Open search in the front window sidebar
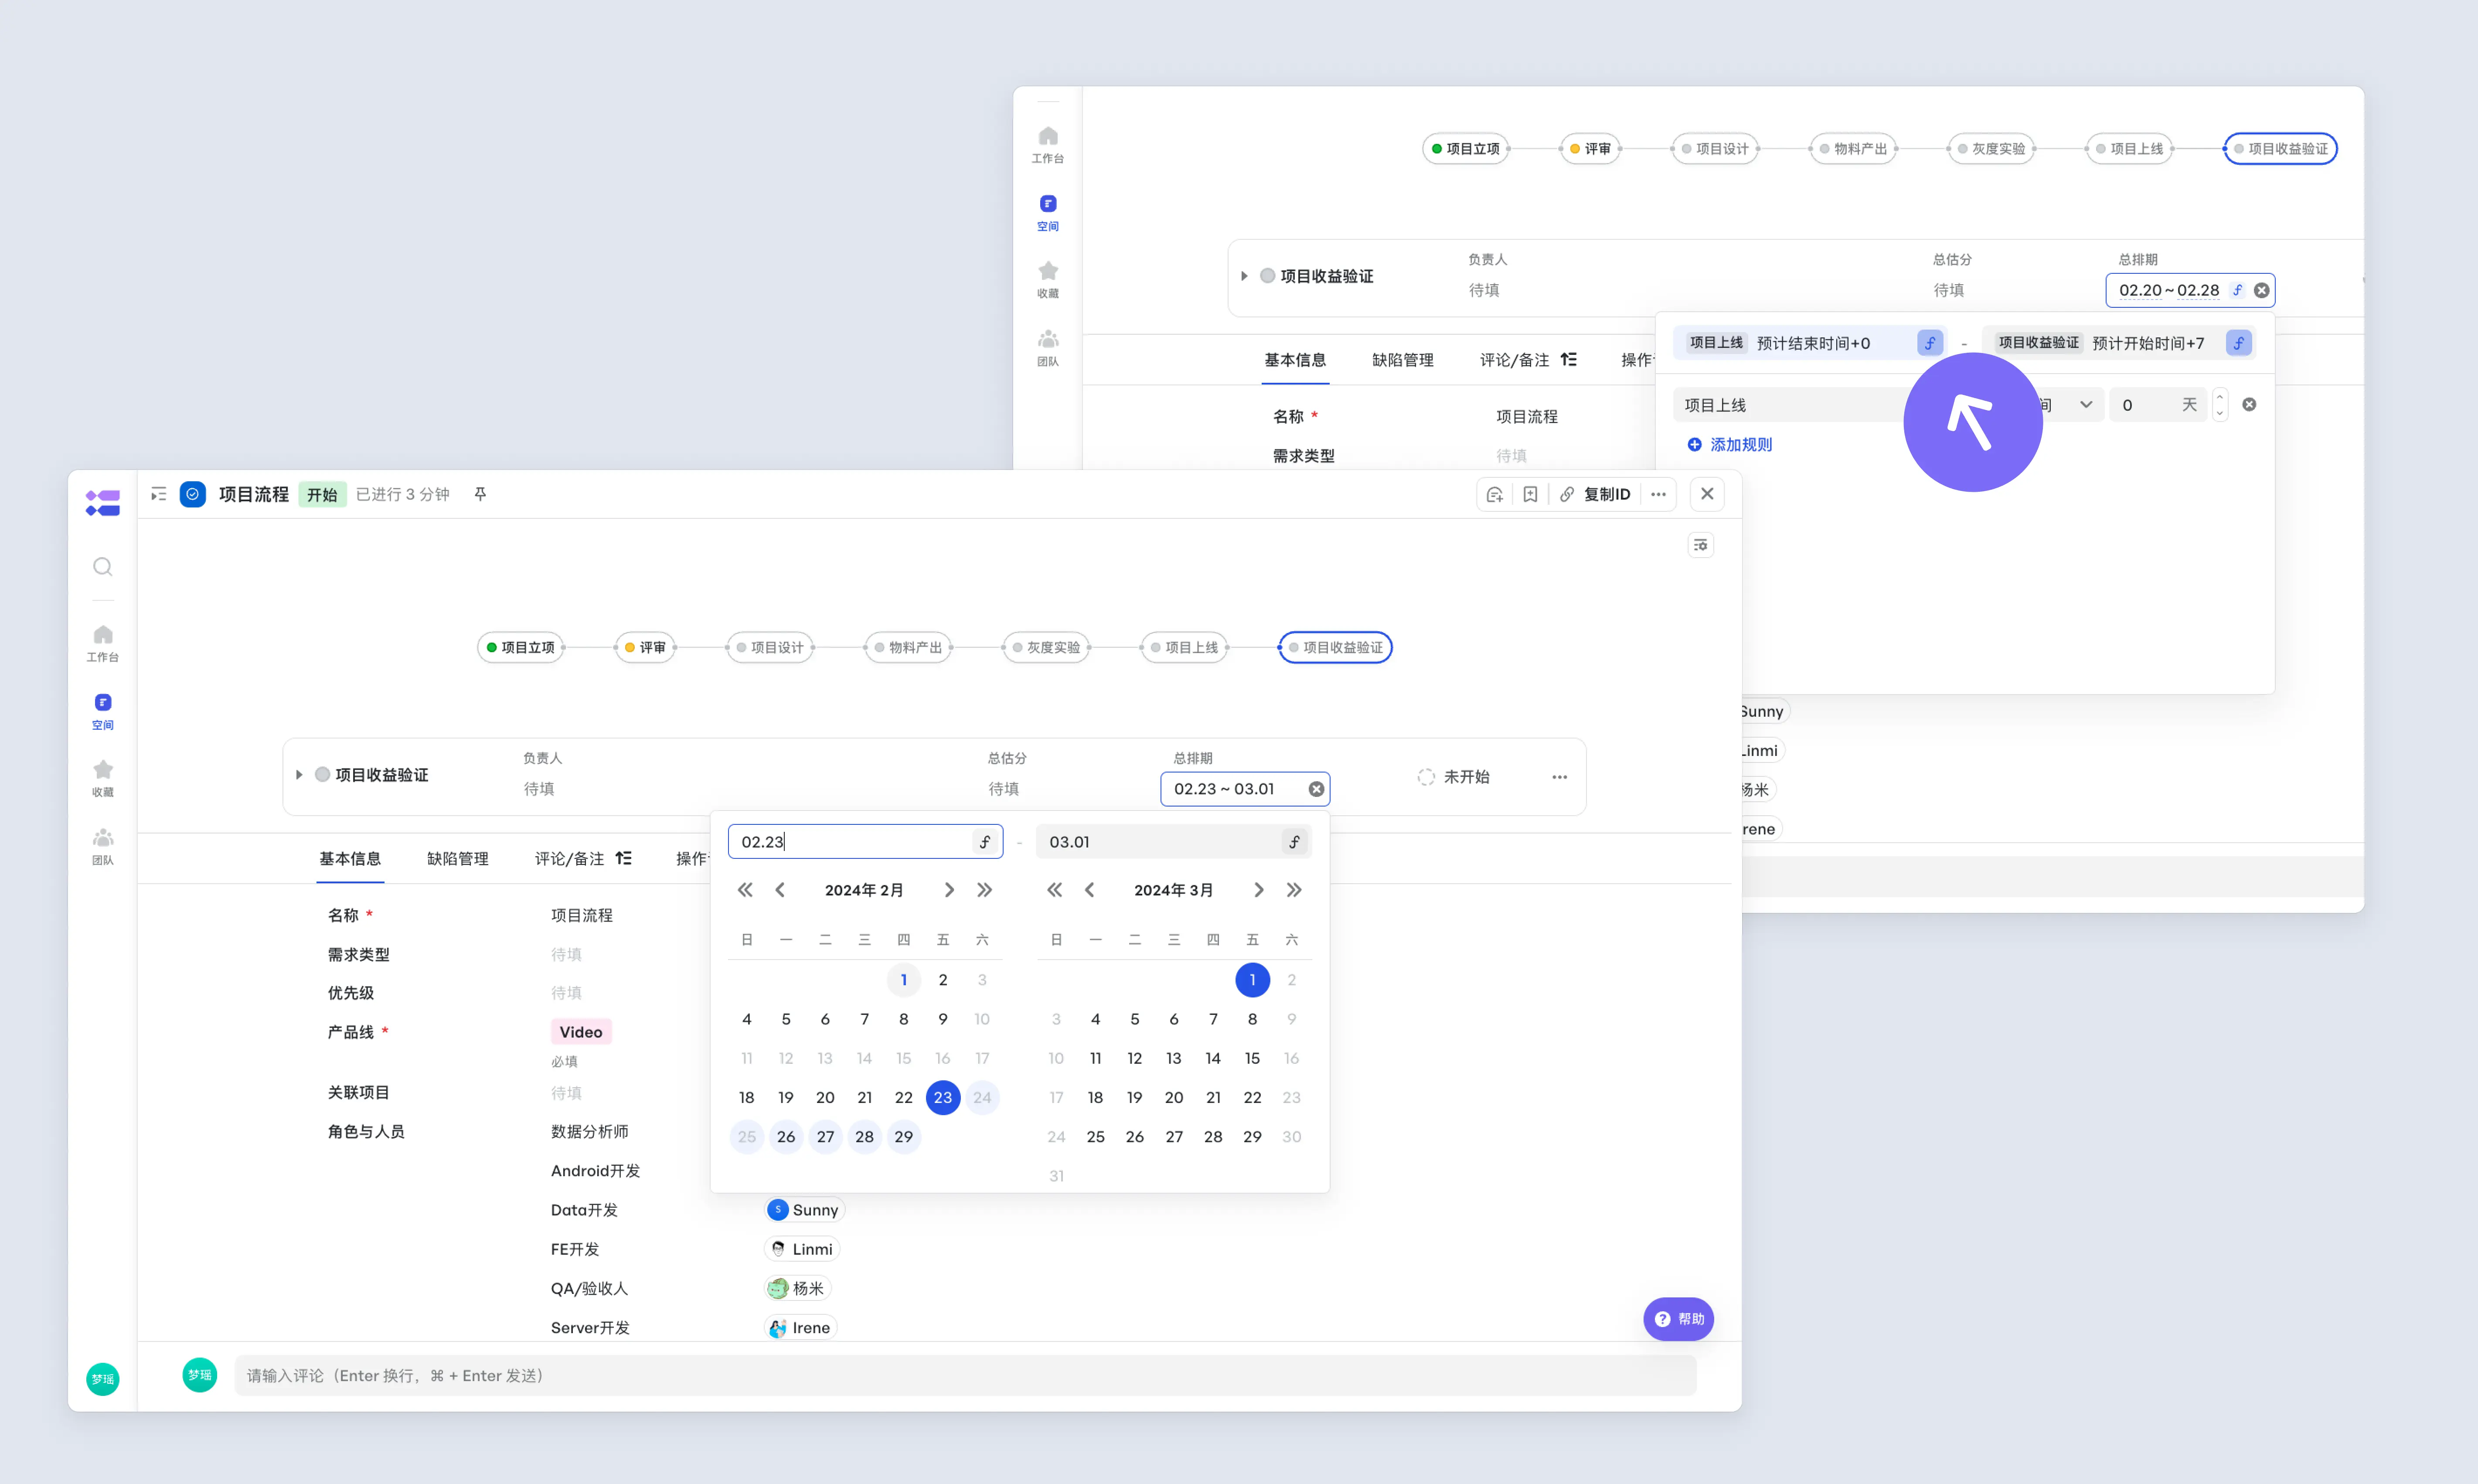The width and height of the screenshot is (2478, 1484). (103, 567)
